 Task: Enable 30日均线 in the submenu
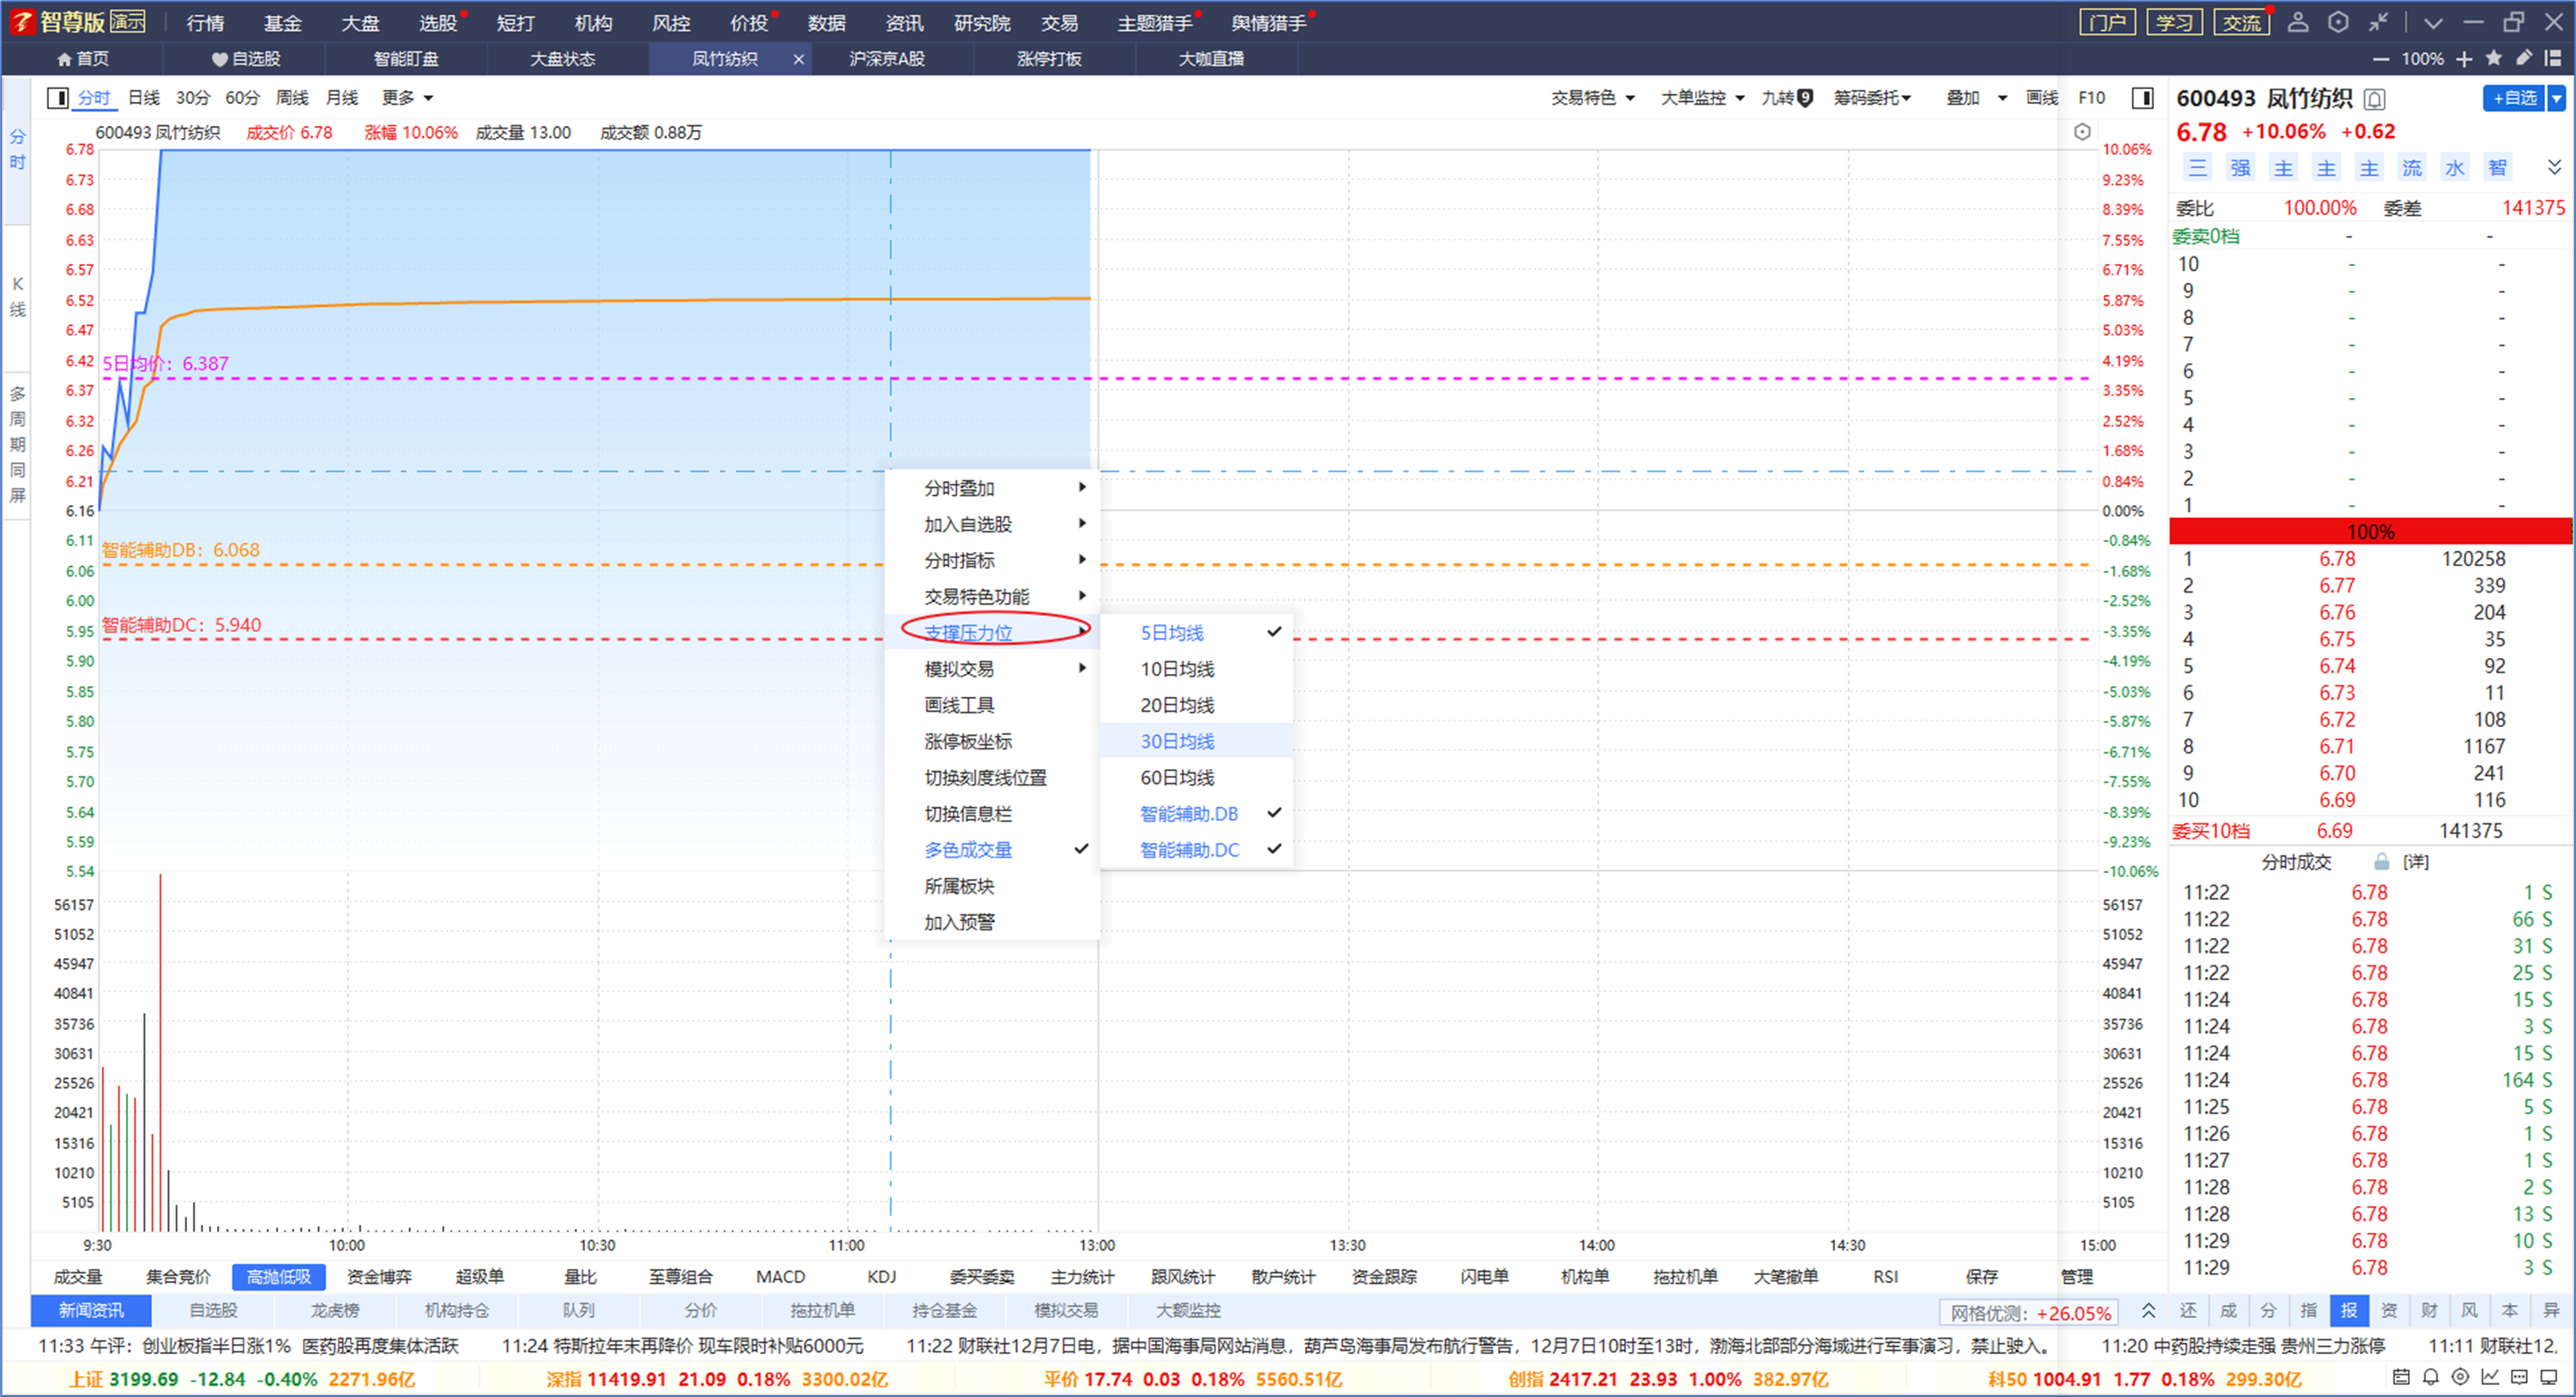click(x=1196, y=741)
